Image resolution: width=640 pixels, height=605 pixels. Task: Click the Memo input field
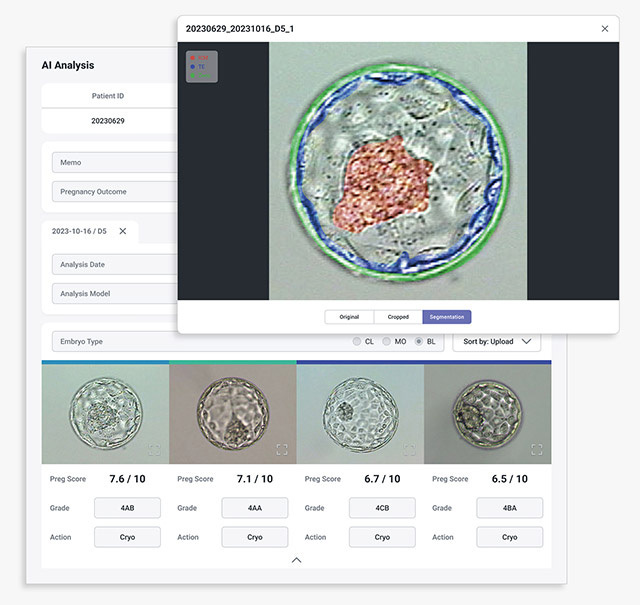pos(113,162)
